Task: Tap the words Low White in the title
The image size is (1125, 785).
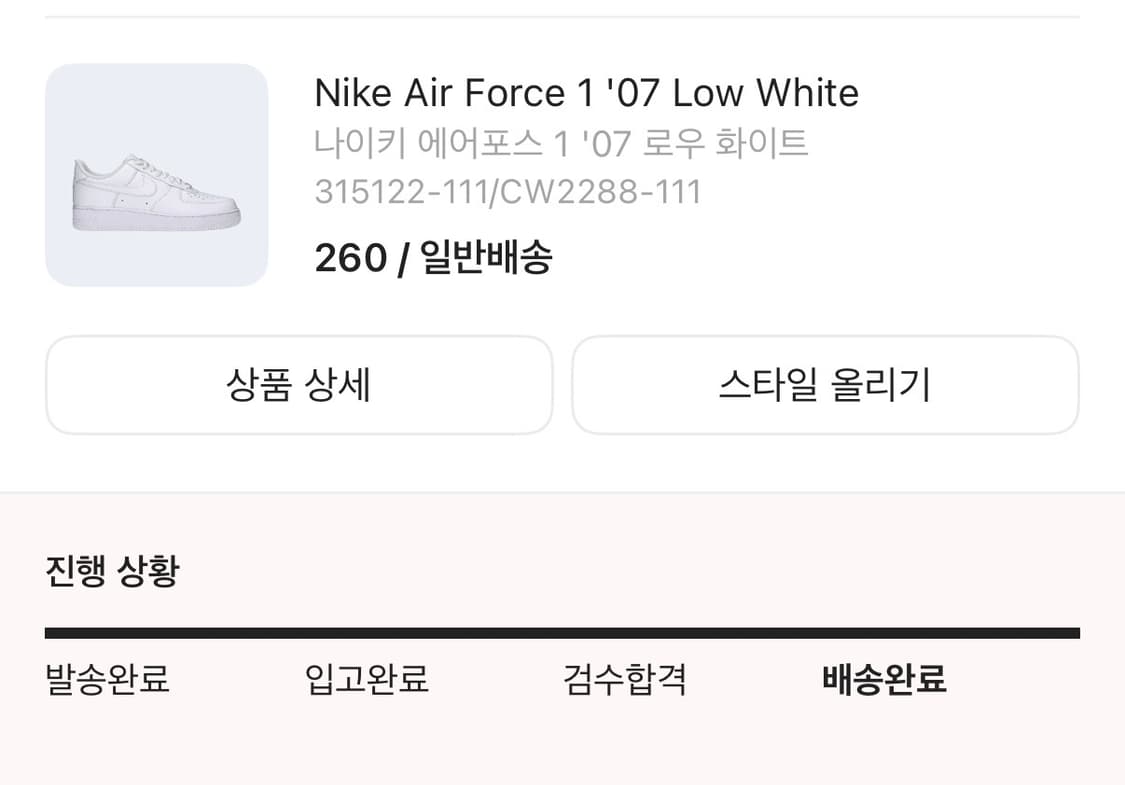Action: [x=765, y=93]
